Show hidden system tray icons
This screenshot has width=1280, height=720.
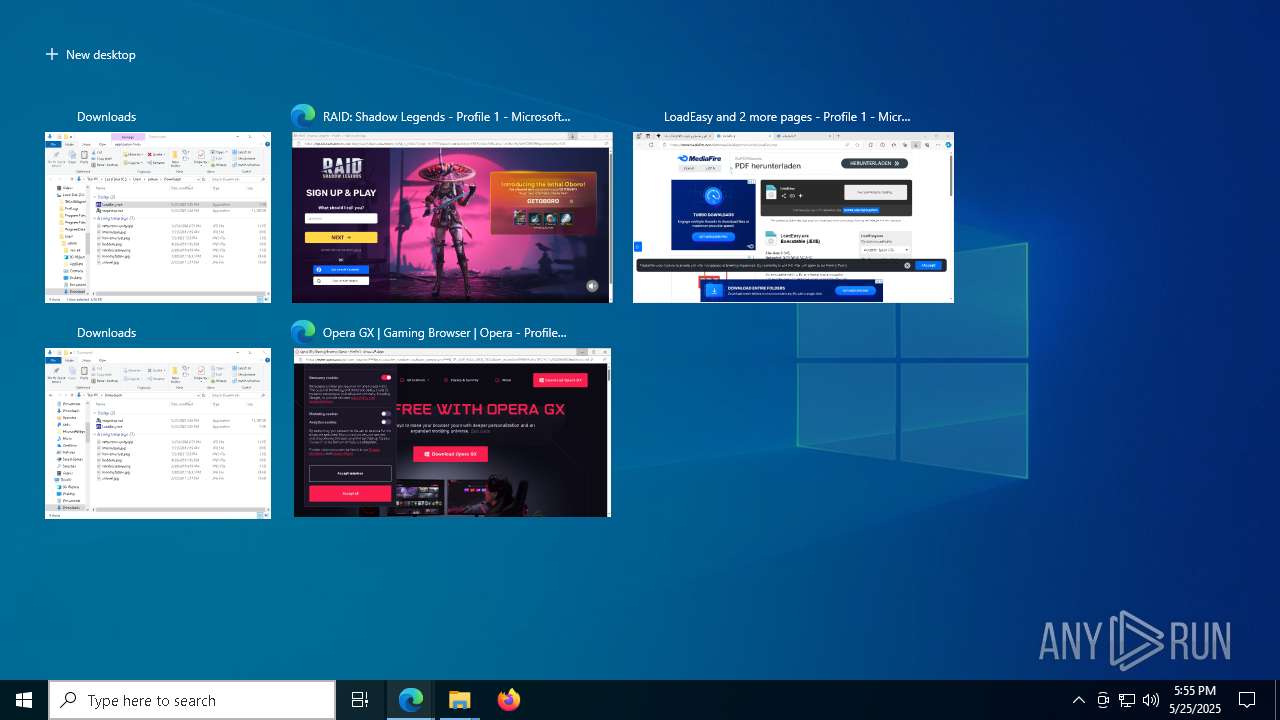coord(1078,700)
